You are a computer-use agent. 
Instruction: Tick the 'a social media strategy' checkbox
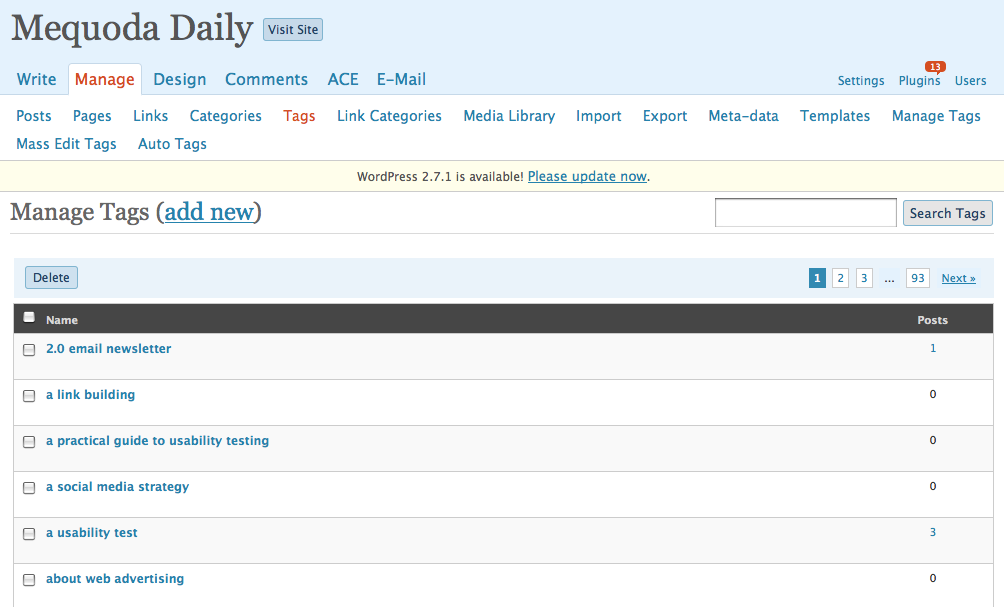coord(29,488)
